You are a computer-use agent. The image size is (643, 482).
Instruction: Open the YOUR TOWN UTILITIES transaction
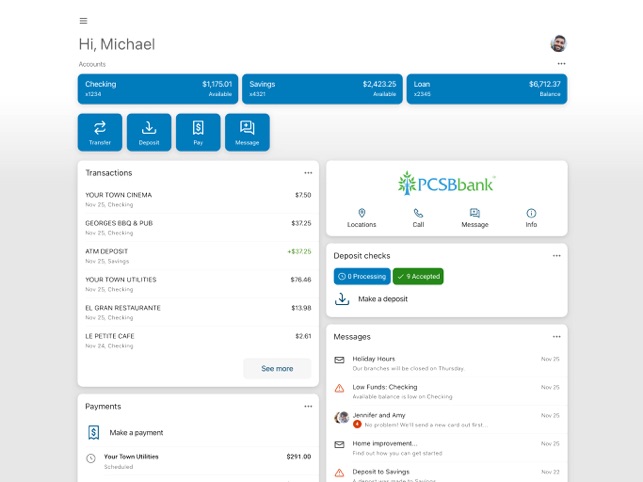(x=198, y=284)
